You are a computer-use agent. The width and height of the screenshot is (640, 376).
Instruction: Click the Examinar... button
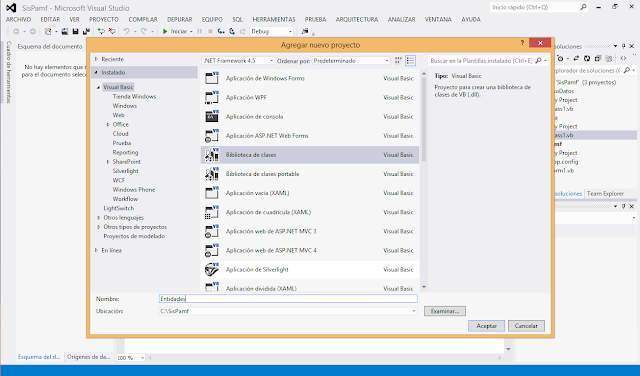coord(445,311)
